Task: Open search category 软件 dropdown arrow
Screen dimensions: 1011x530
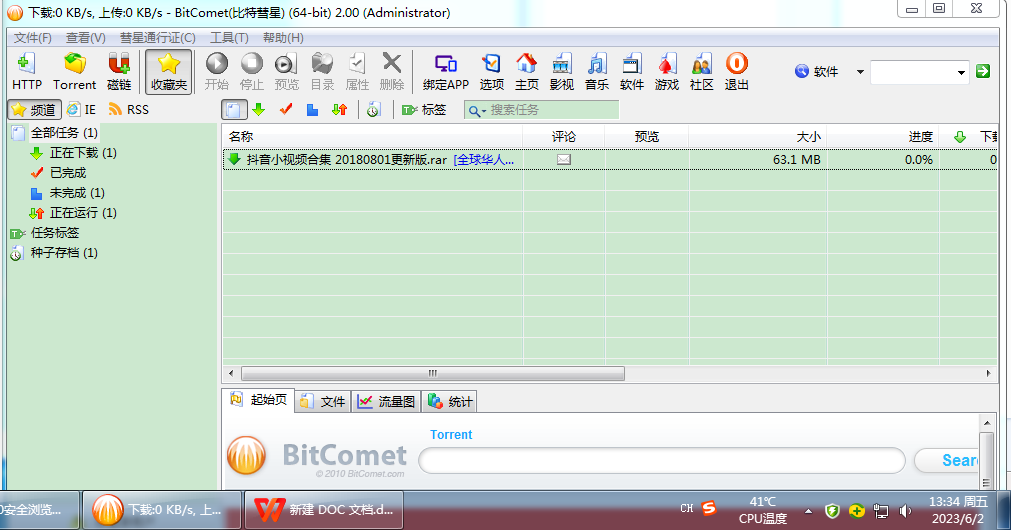Action: tap(859, 72)
